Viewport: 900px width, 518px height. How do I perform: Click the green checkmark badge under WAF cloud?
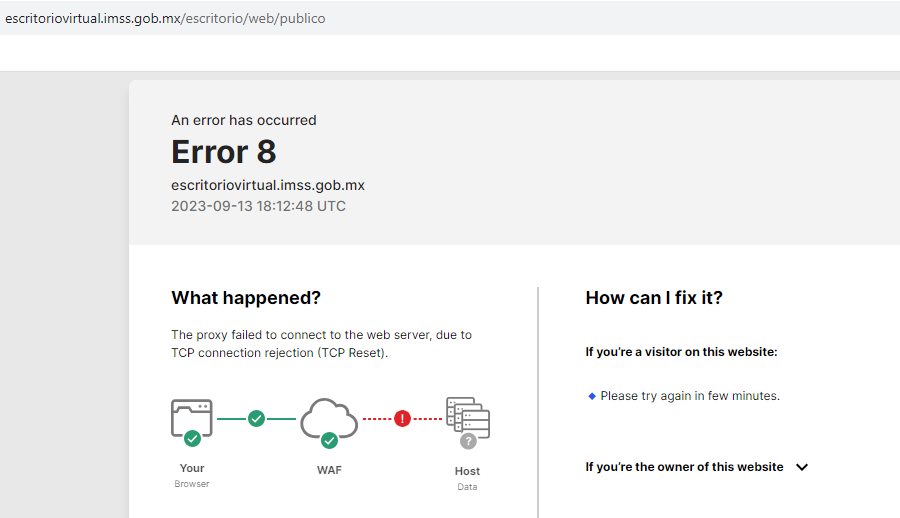click(329, 440)
